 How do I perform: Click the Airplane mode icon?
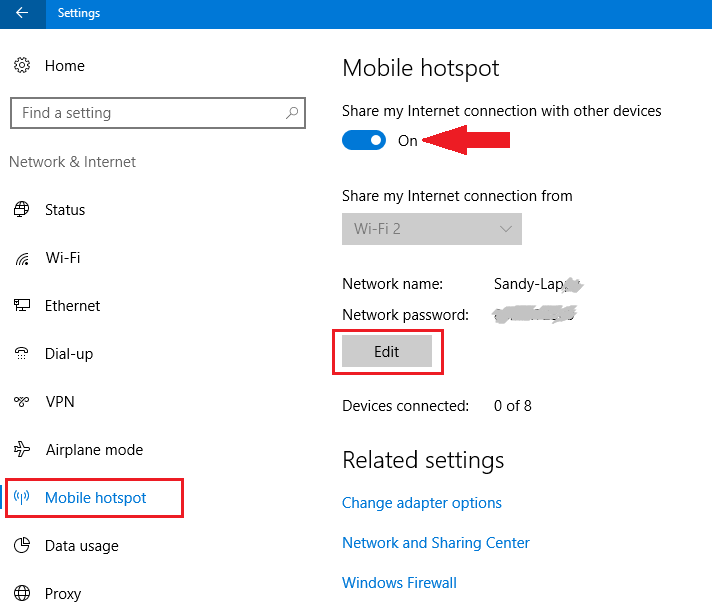tap(22, 450)
